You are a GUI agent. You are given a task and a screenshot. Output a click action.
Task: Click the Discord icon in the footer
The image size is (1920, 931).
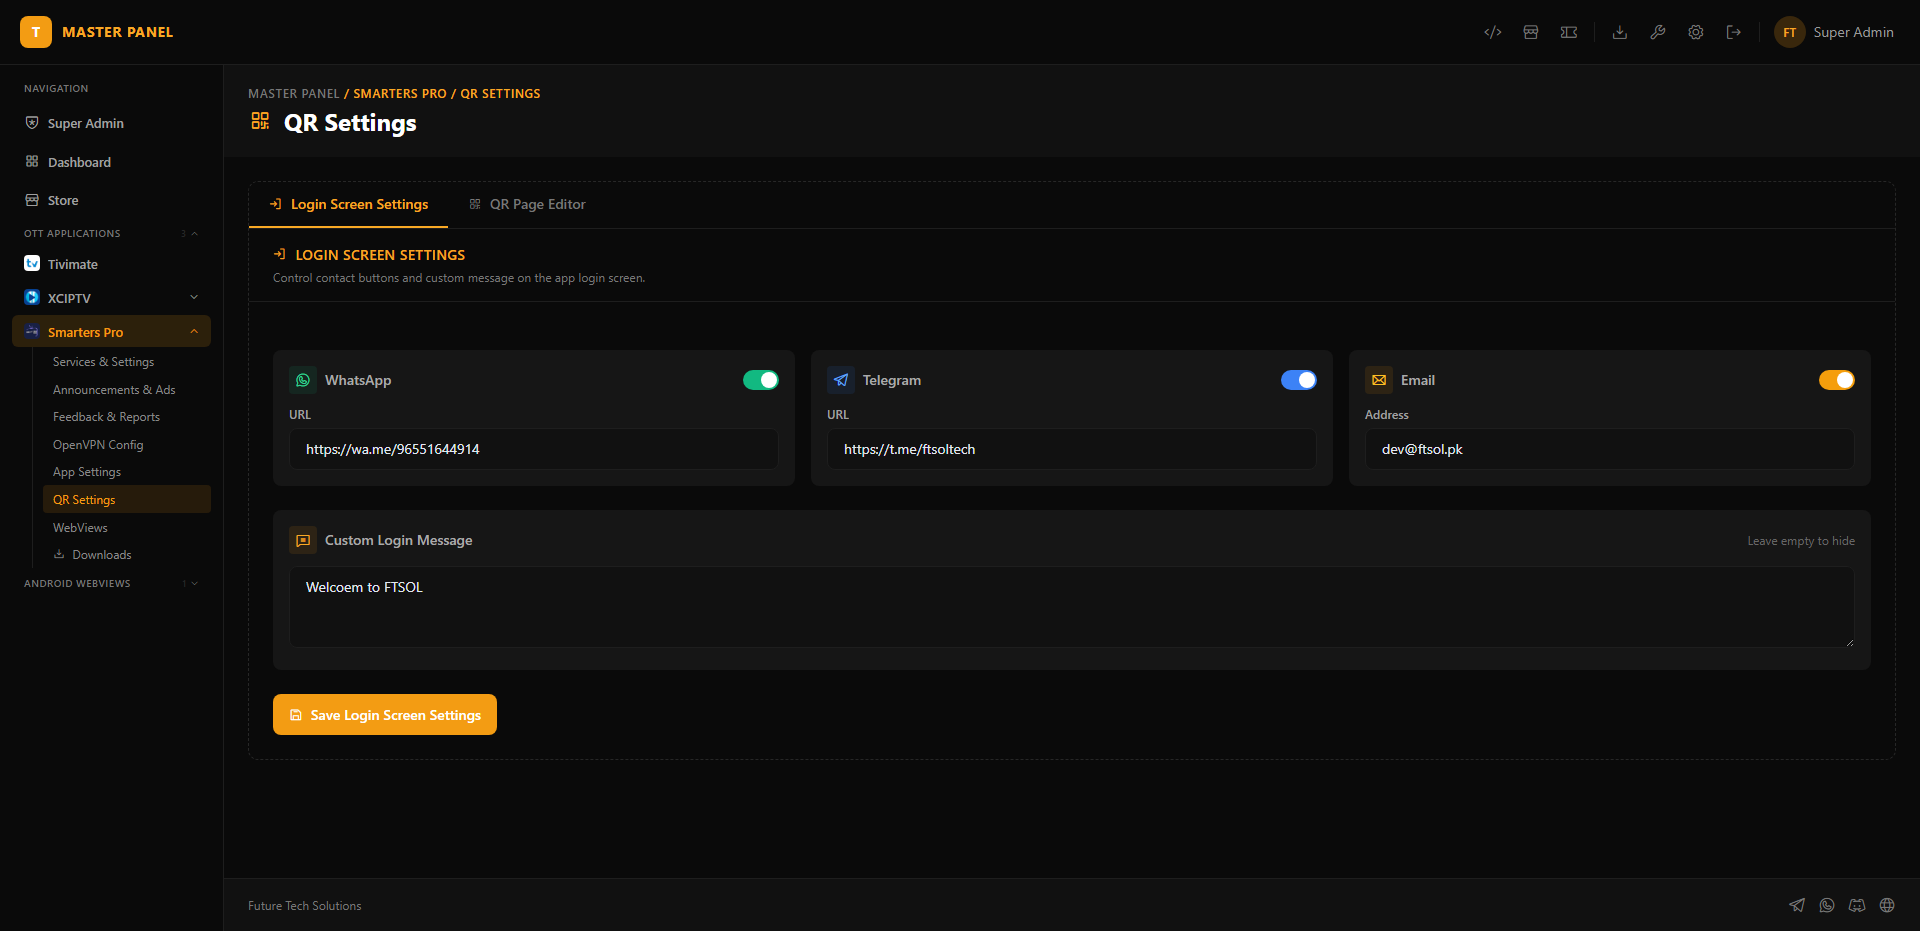pos(1857,905)
